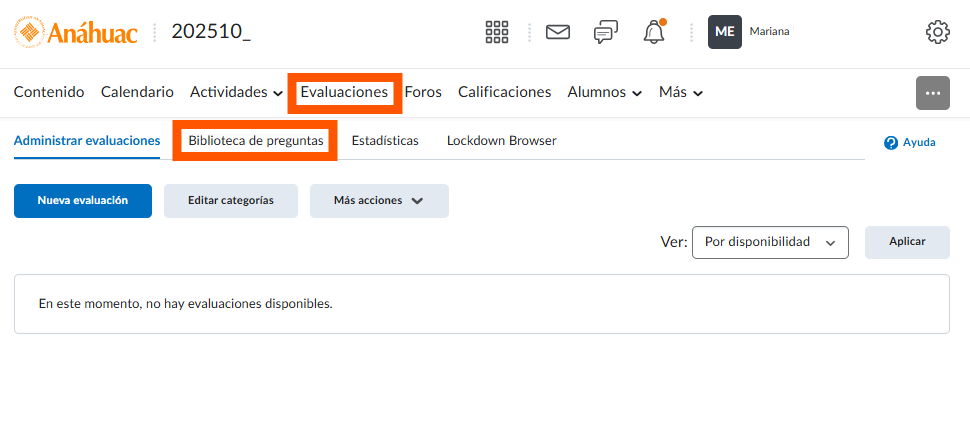Image resolution: width=970 pixels, height=435 pixels.
Task: Open the Por disponibilidad view selector
Action: [769, 242]
